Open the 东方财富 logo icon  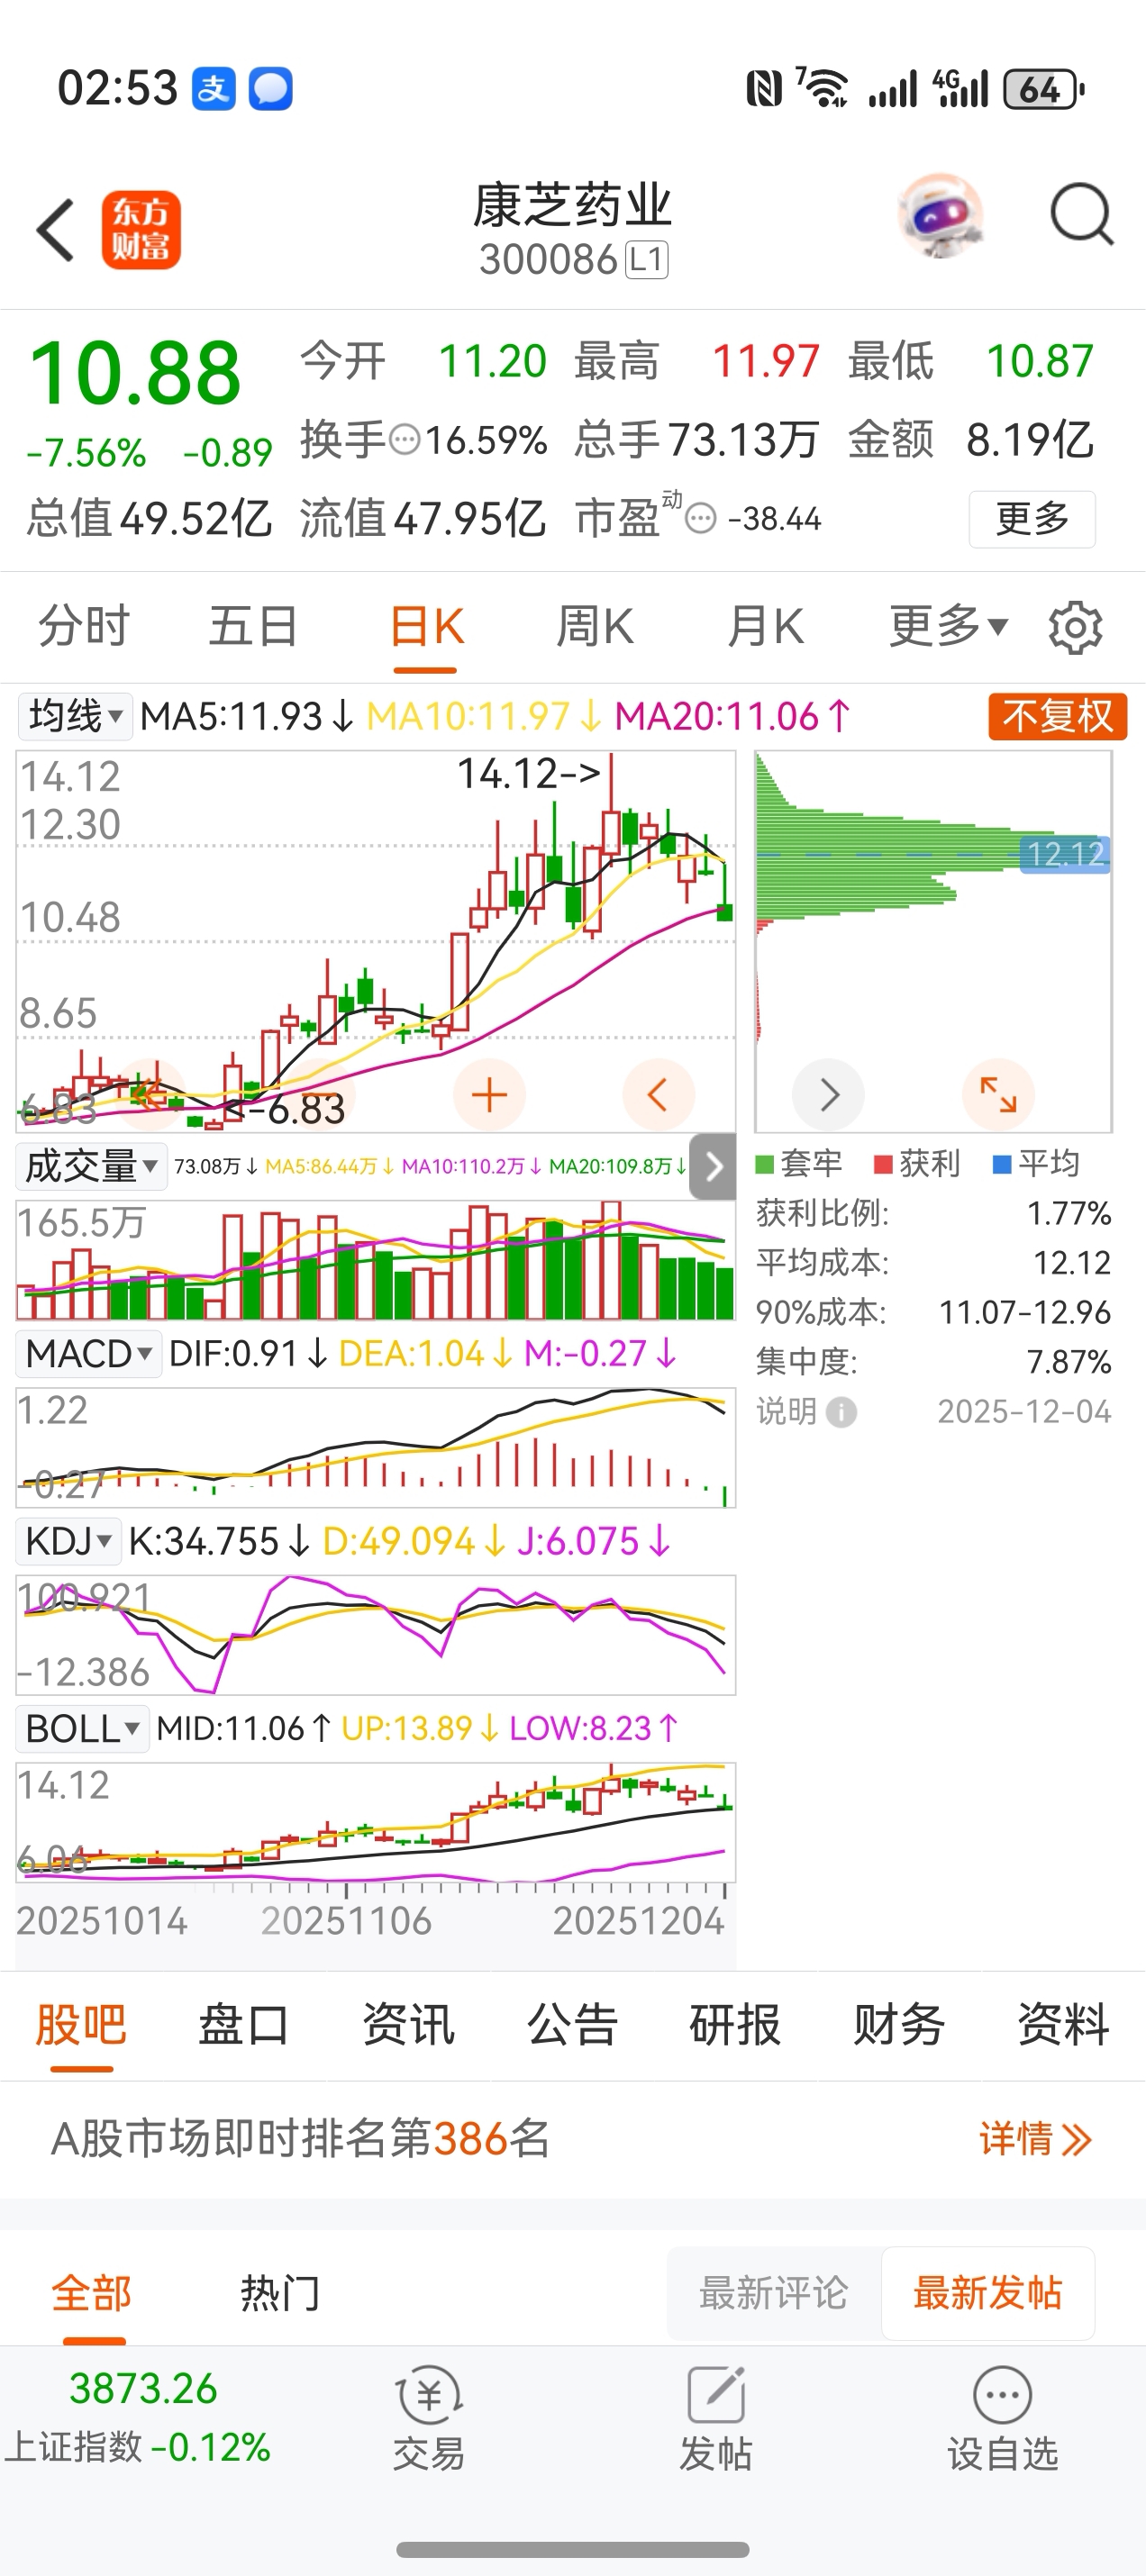pos(141,230)
